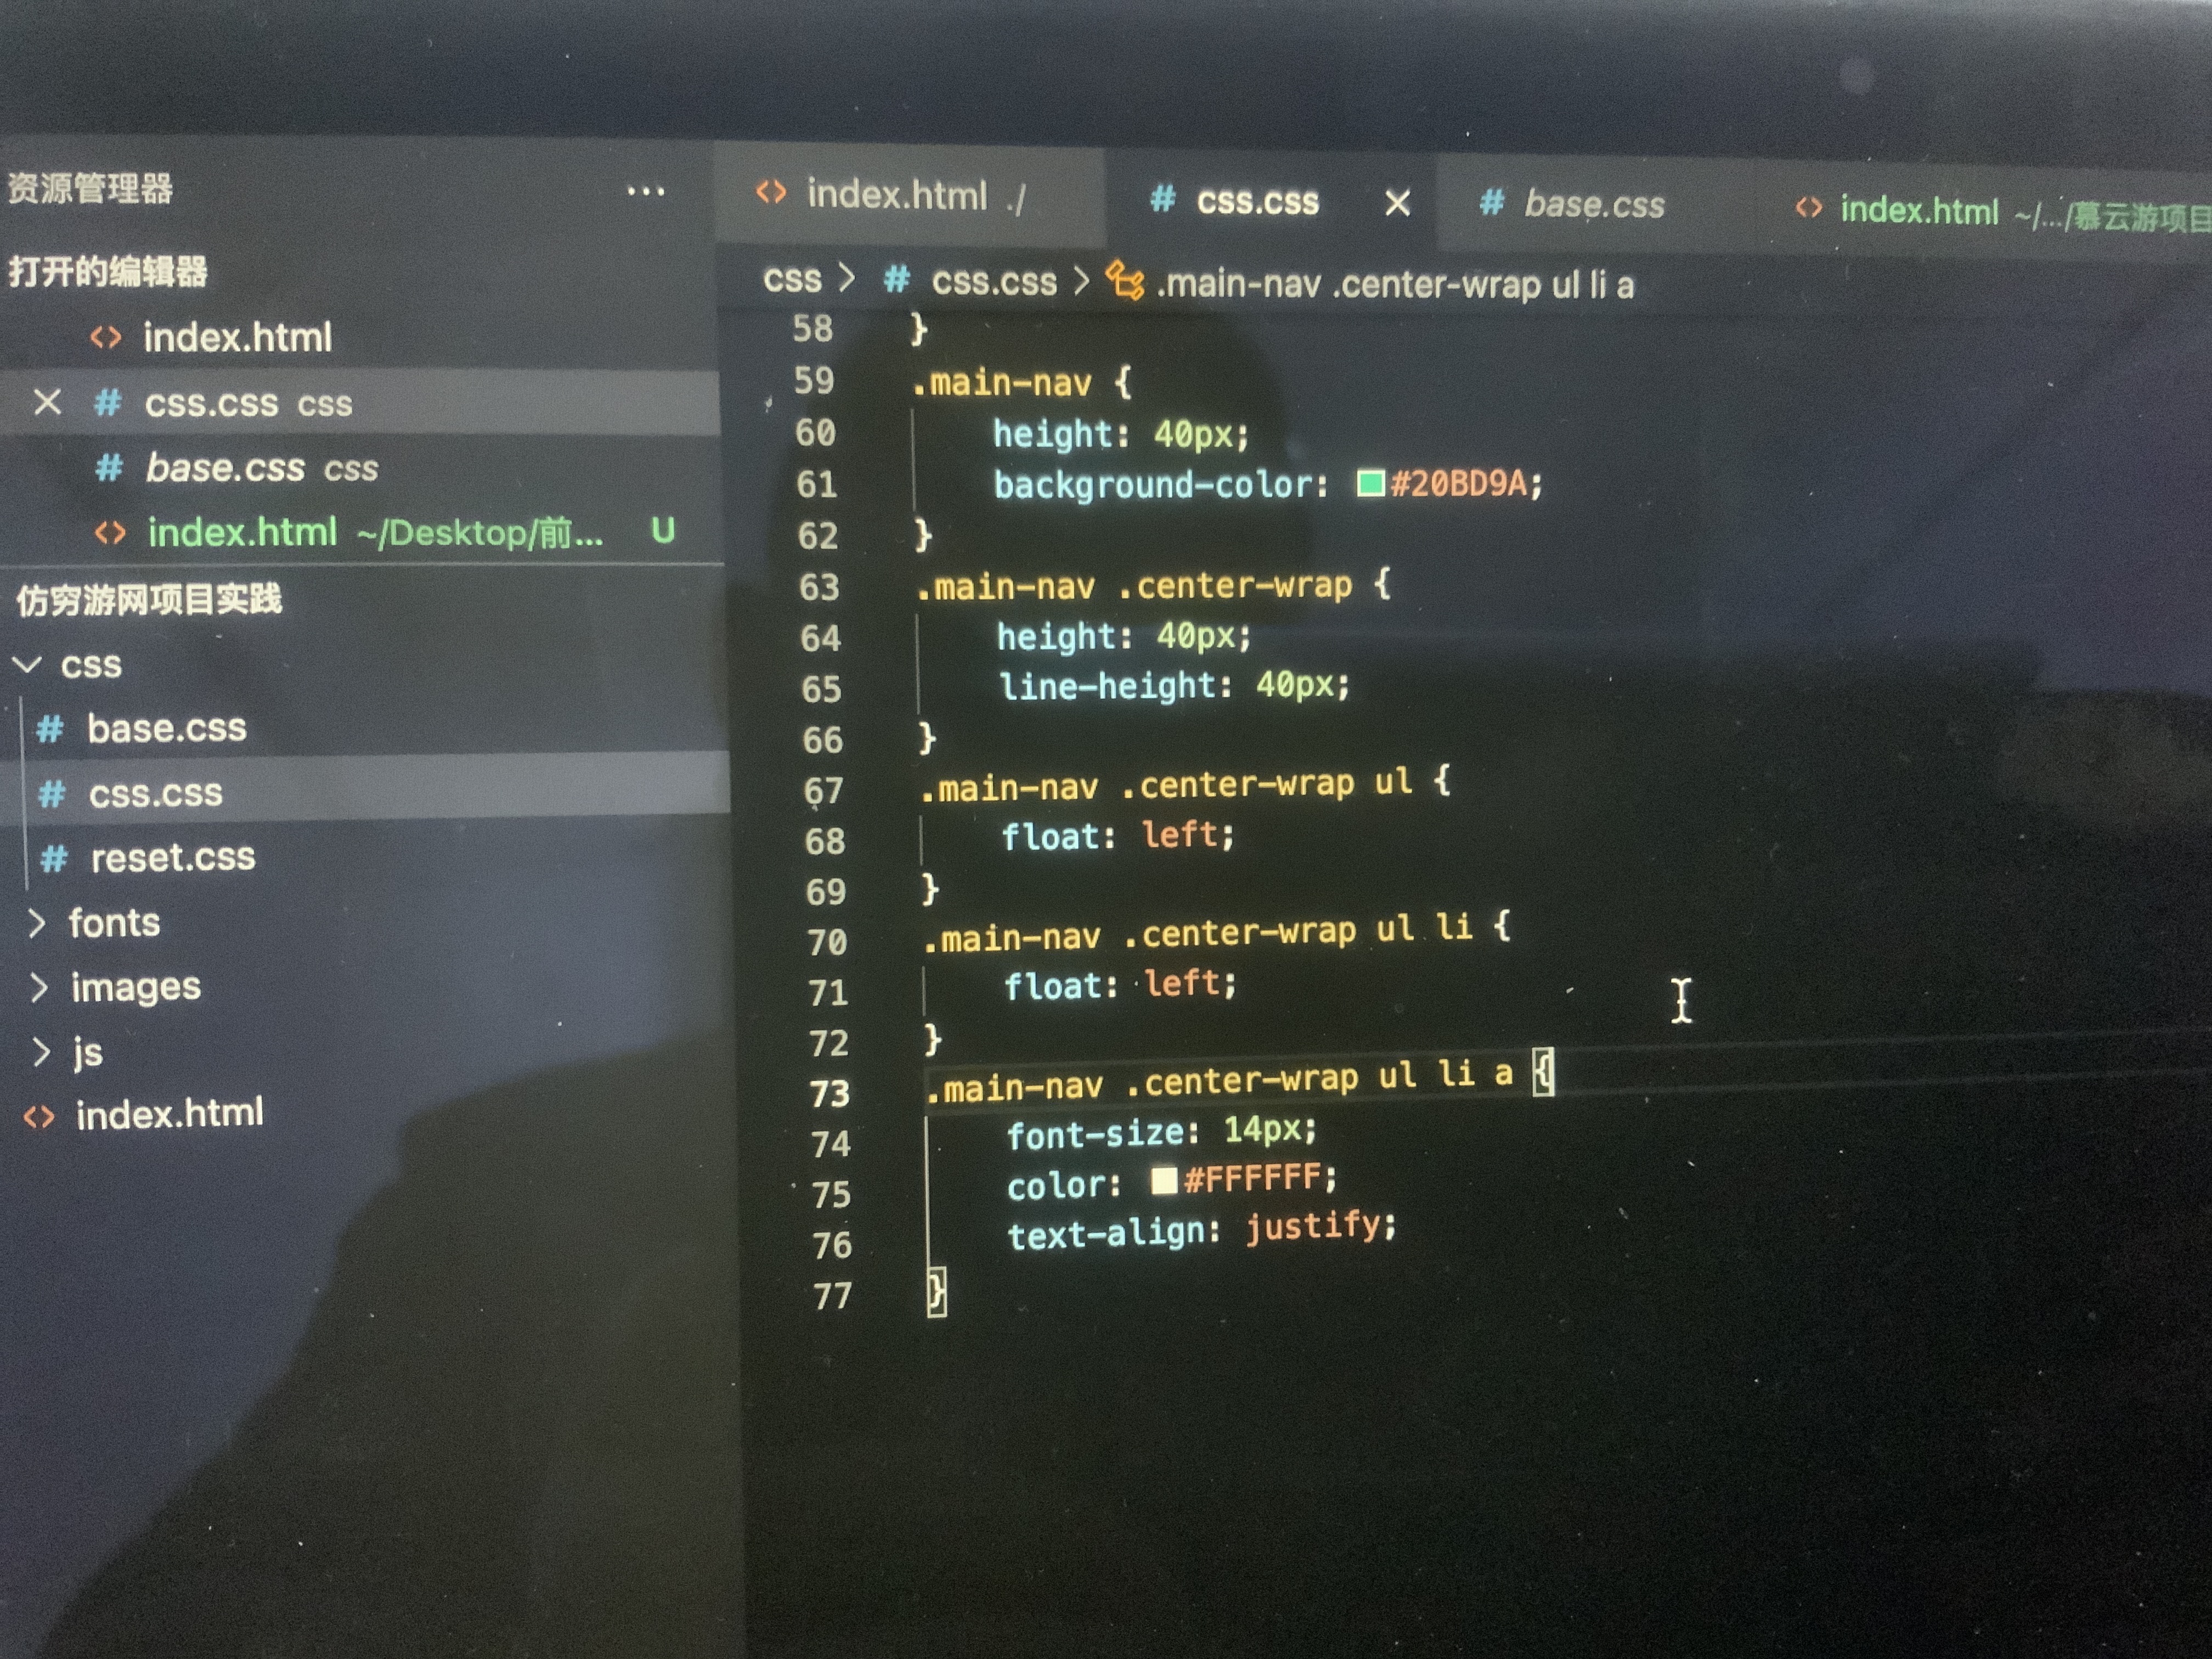This screenshot has width=2212, height=1659.
Task: Open css.css in the css folder
Action: coord(156,793)
